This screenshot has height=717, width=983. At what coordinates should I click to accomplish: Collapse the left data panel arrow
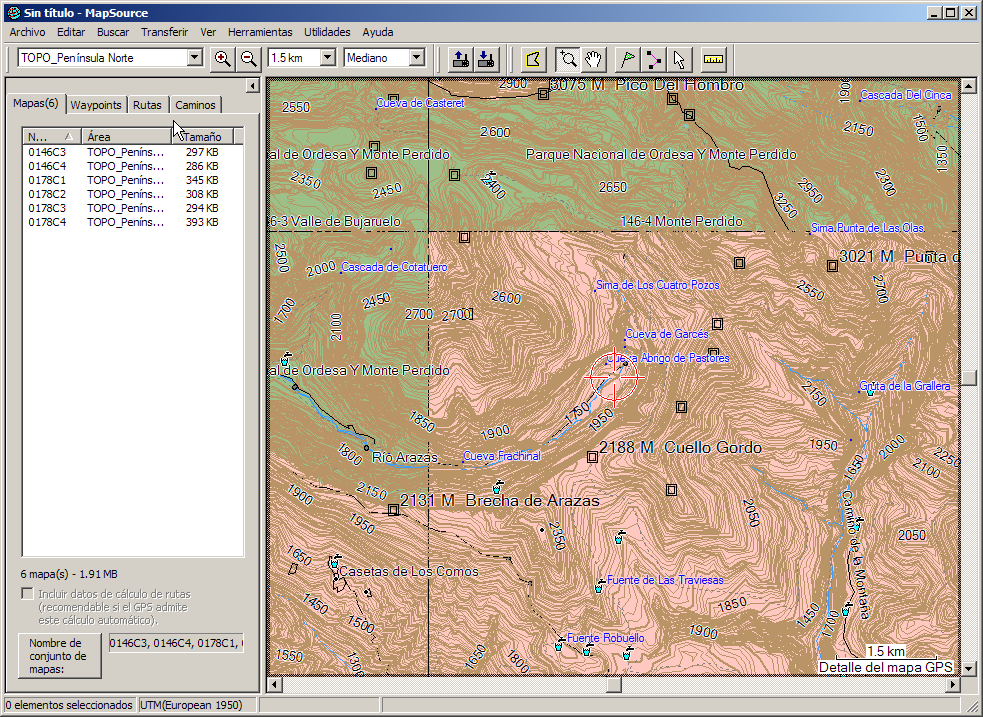click(252, 86)
